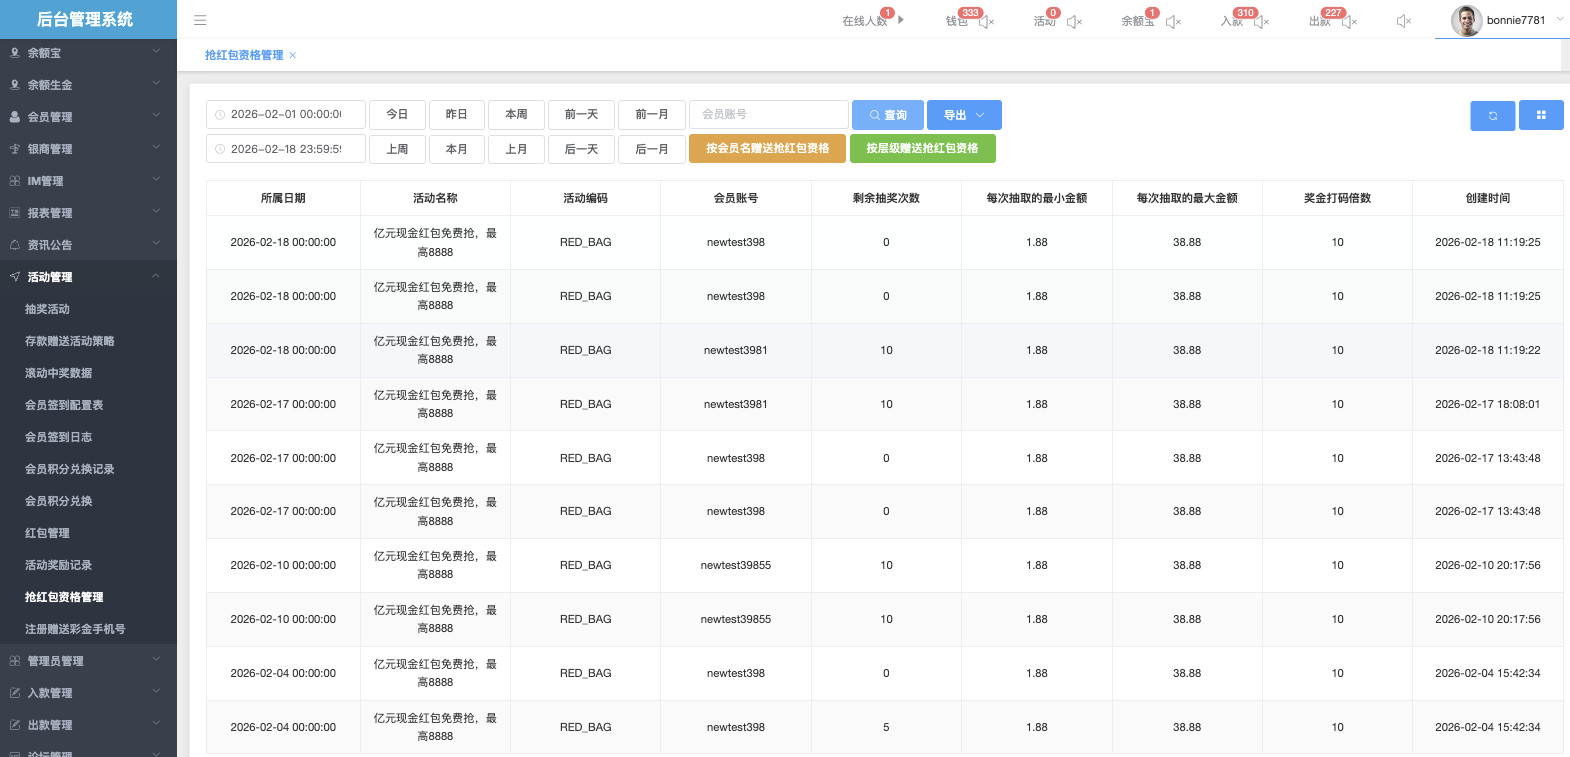1570x757 pixels.
Task: Open 红包管理 in the sidebar
Action: 47,533
